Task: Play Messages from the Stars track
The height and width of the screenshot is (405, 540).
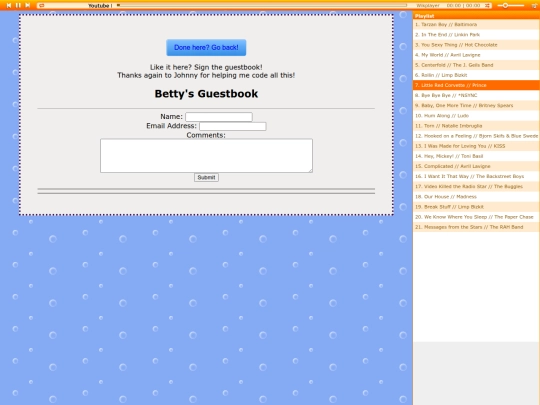Action: click(x=476, y=227)
